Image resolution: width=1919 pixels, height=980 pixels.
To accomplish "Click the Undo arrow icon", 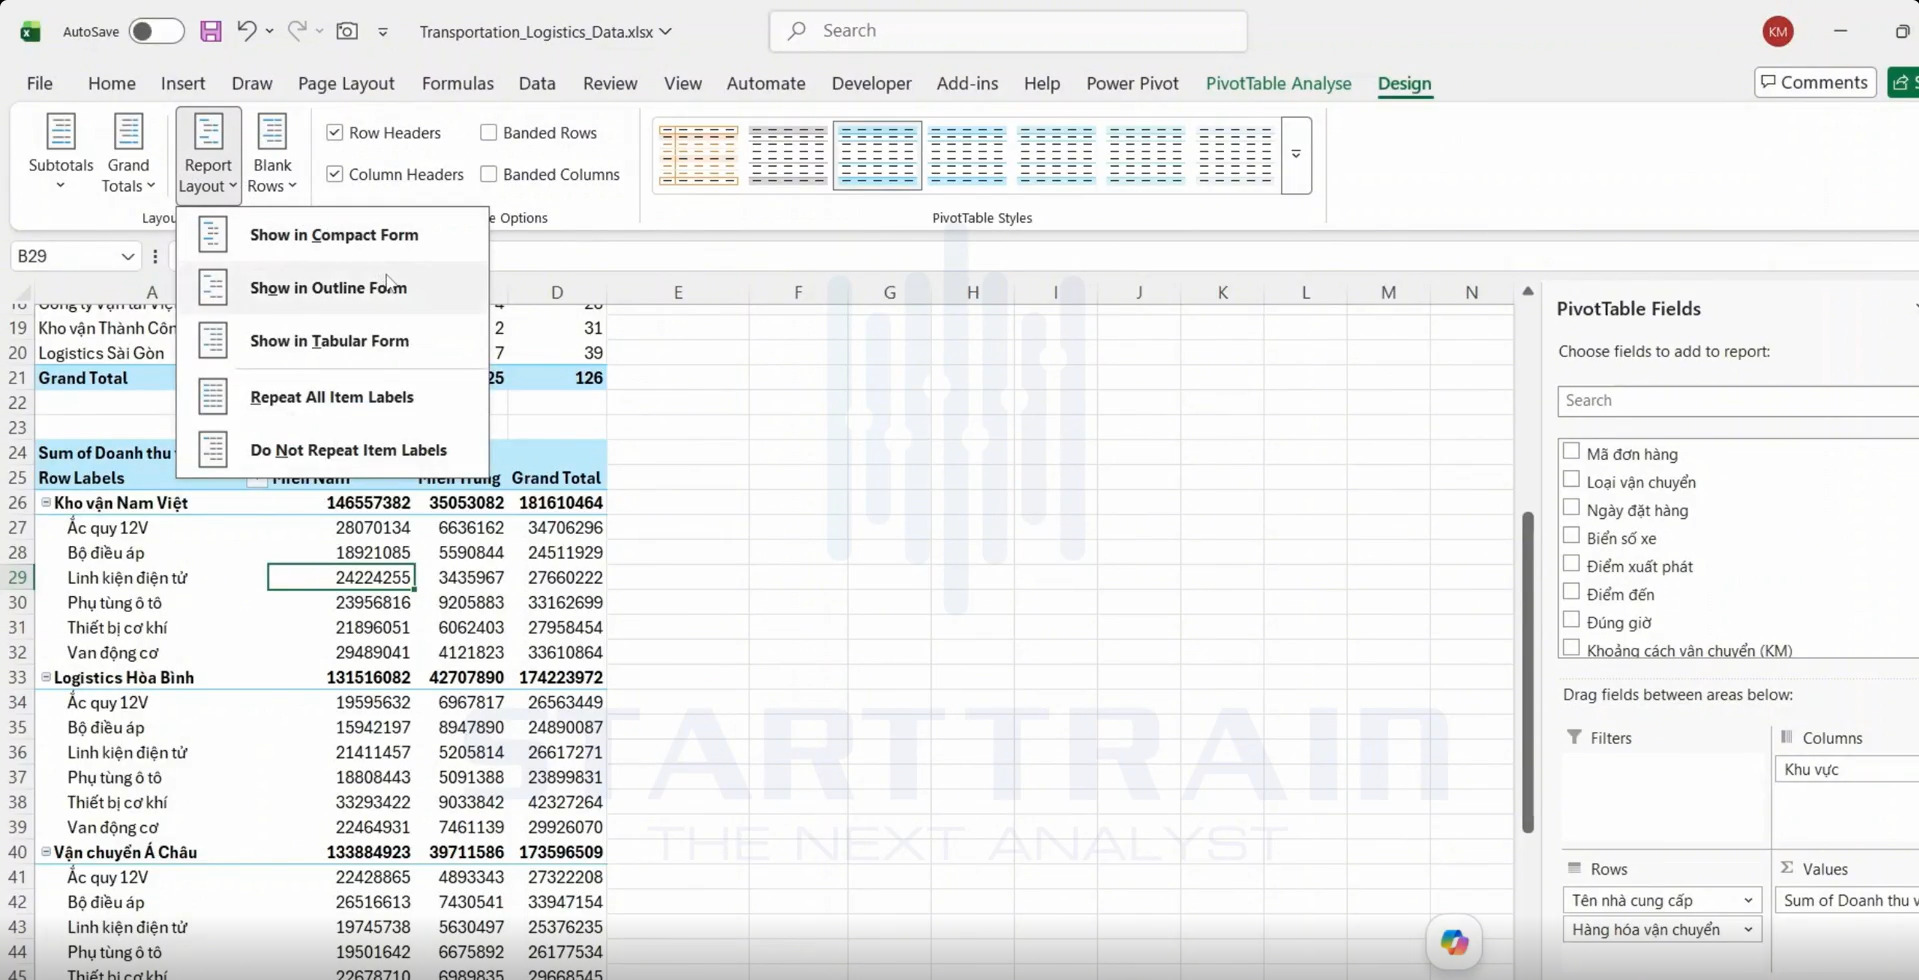I will coord(246,31).
